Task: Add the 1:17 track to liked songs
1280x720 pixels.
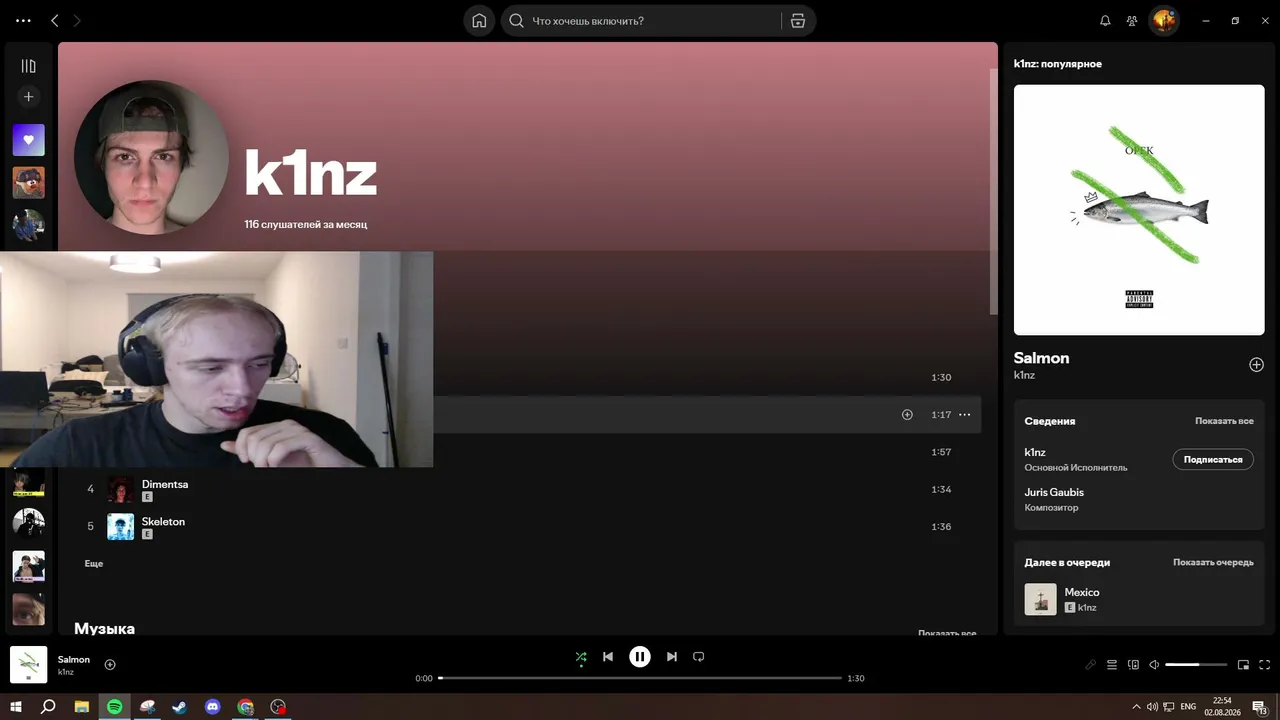Action: [907, 414]
